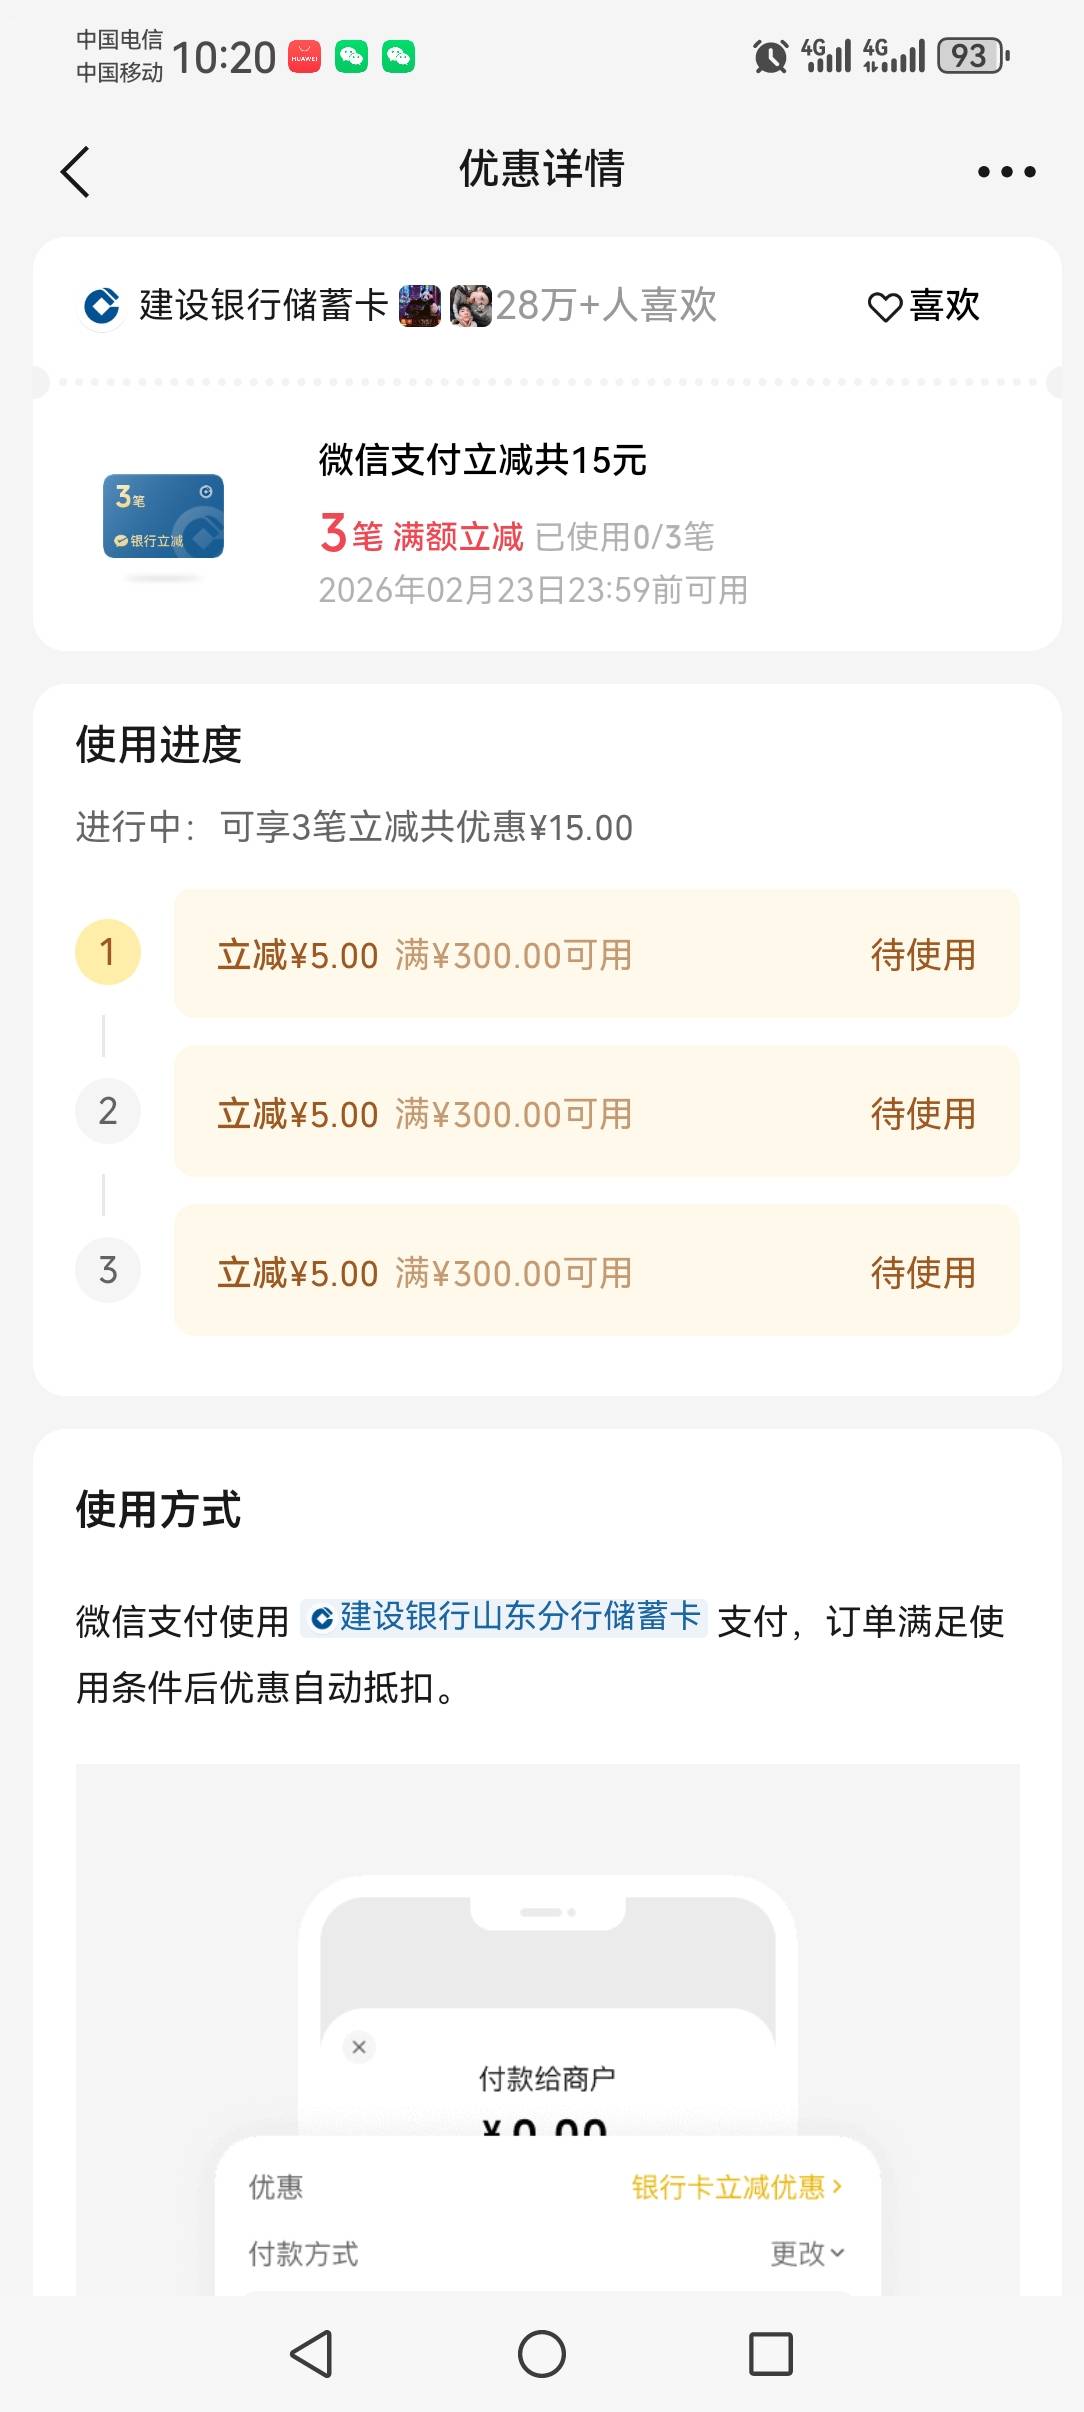
Task: Close the payment illustration with X icon
Action: (359, 2047)
